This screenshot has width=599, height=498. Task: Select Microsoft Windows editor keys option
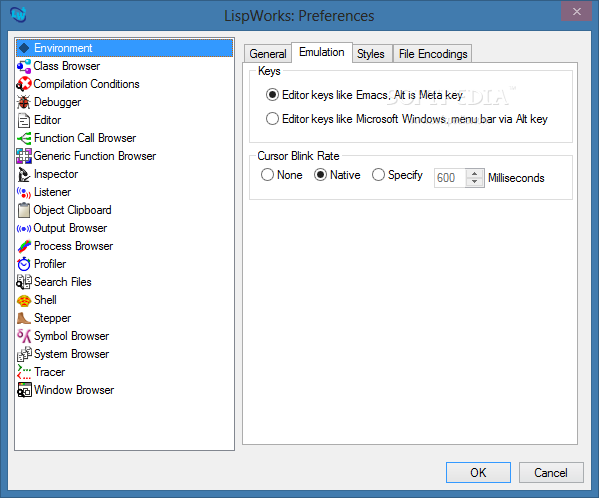tap(407, 119)
